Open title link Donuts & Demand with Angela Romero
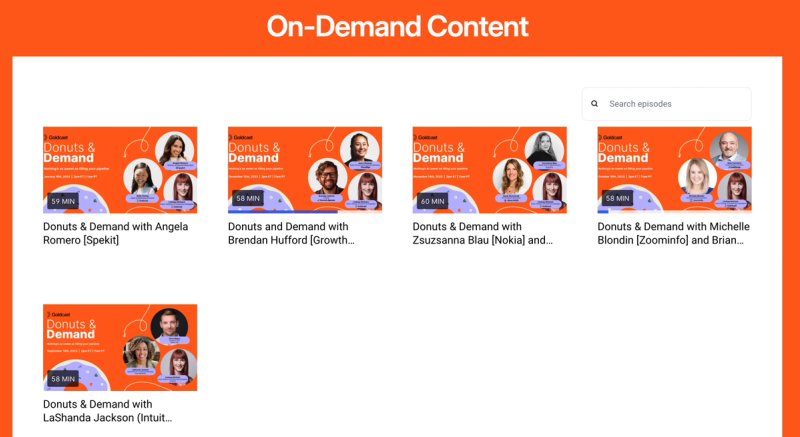The width and height of the screenshot is (800, 437). coord(115,233)
